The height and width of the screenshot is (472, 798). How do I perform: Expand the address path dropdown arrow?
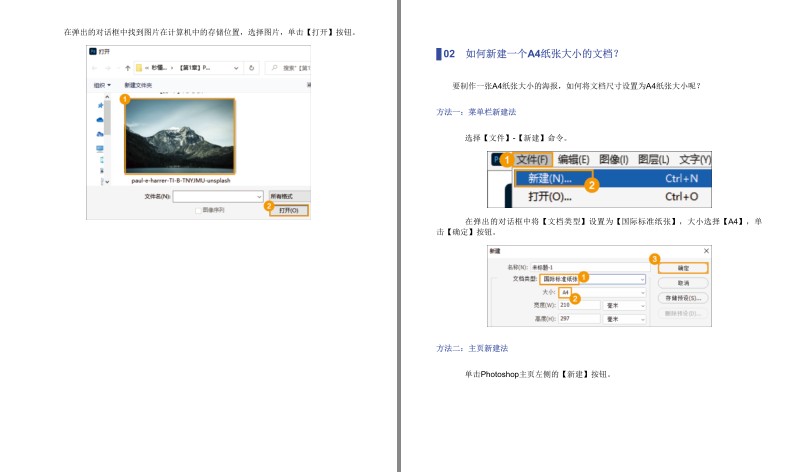pyautogui.click(x=236, y=68)
